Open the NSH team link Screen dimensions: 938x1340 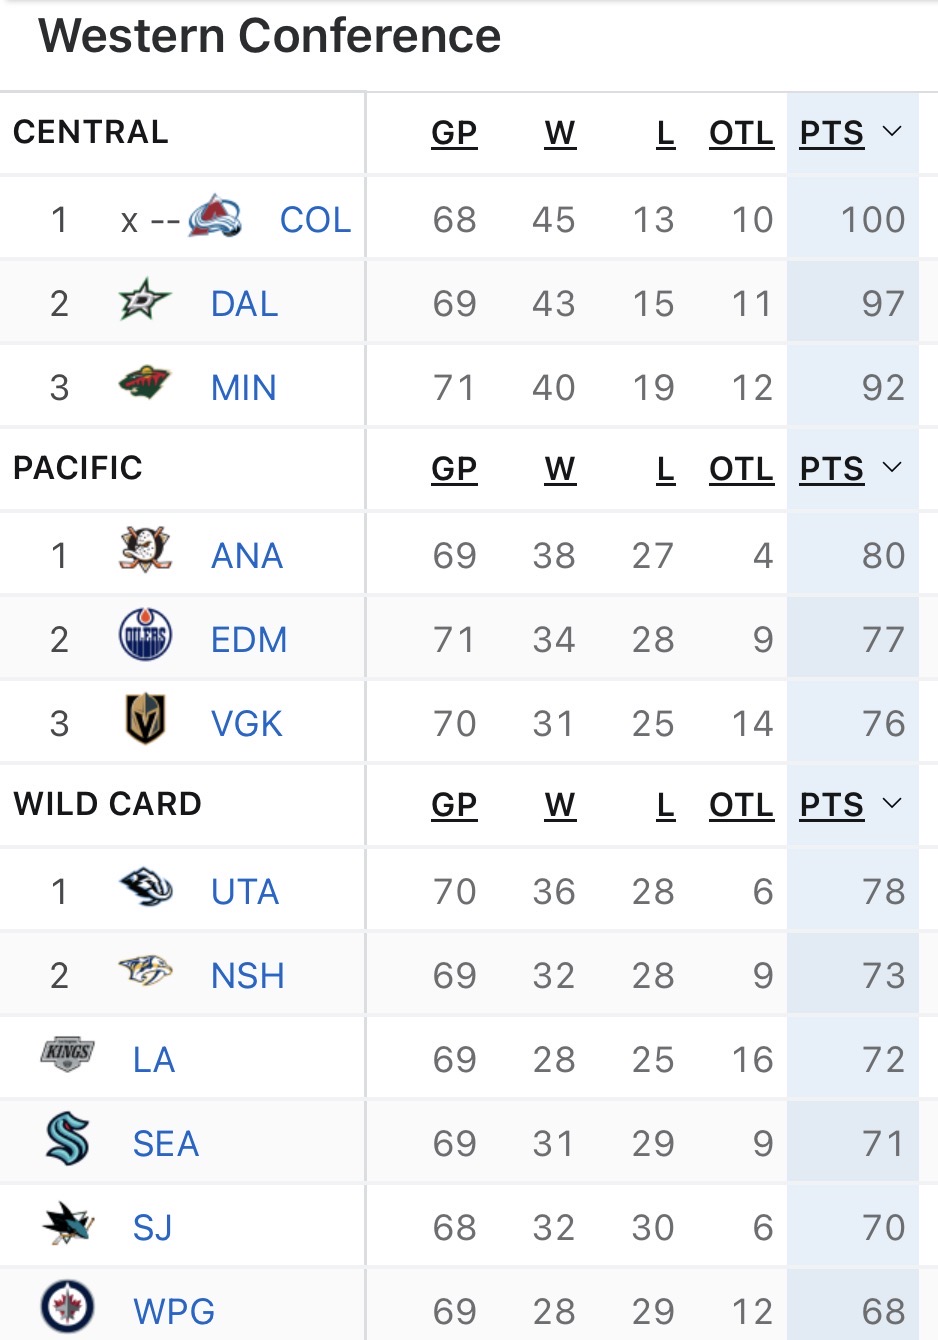pos(248,976)
